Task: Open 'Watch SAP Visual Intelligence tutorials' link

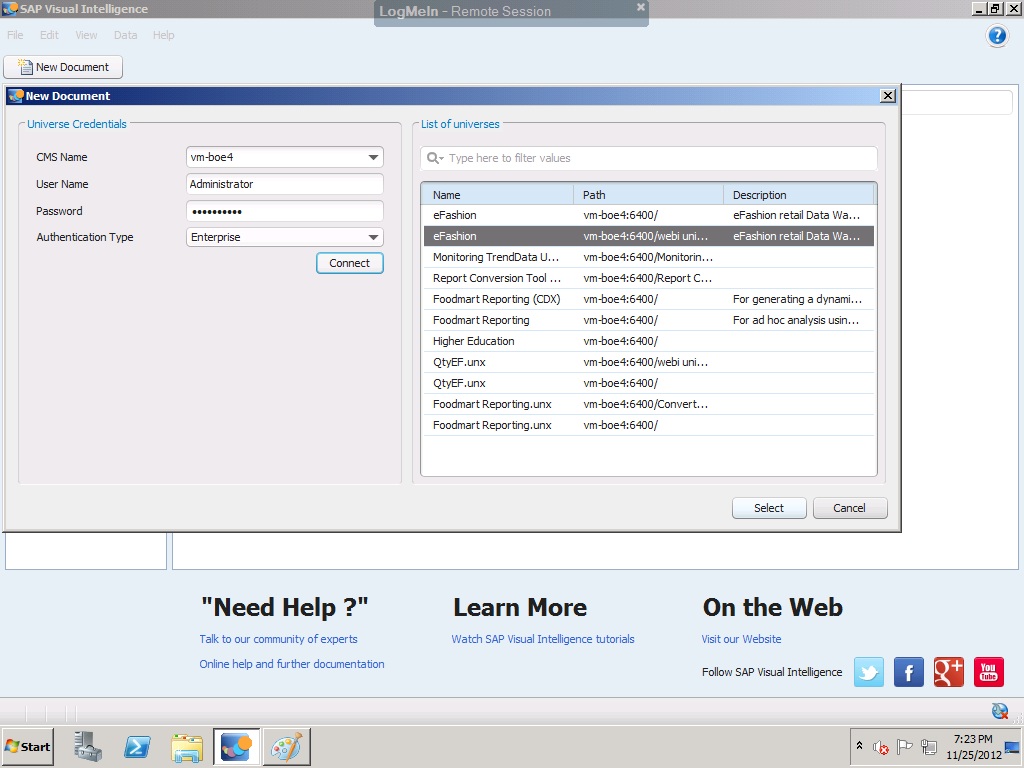Action: point(543,639)
